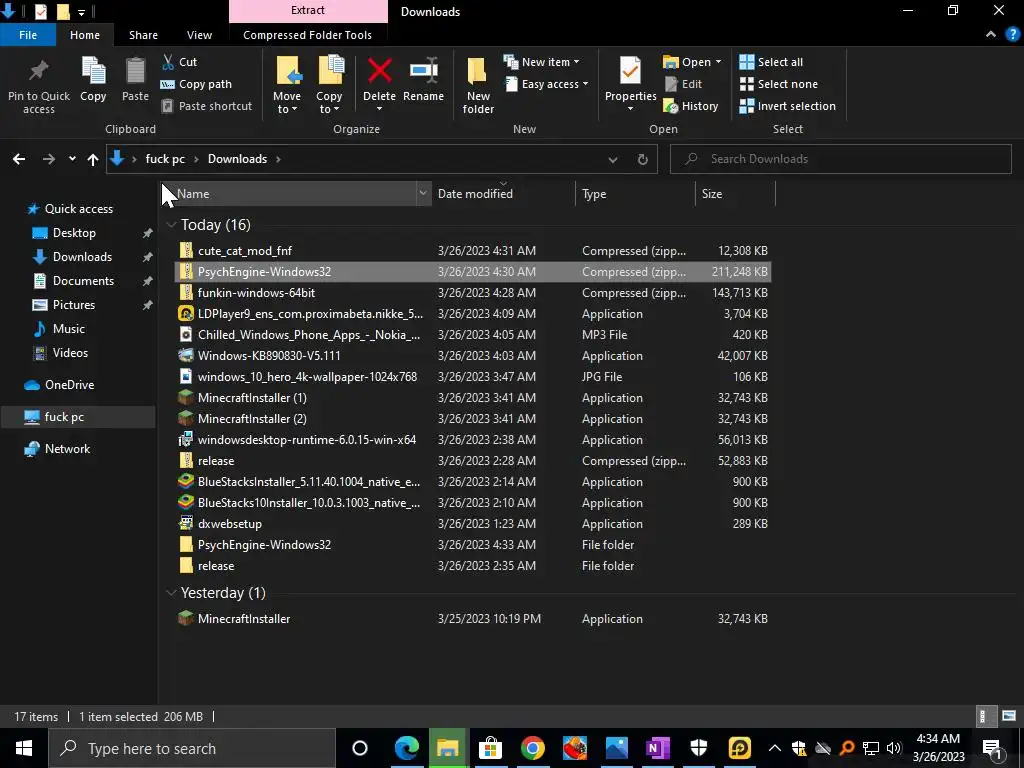Click Edit in Open group
The image size is (1024, 768).
682,84
